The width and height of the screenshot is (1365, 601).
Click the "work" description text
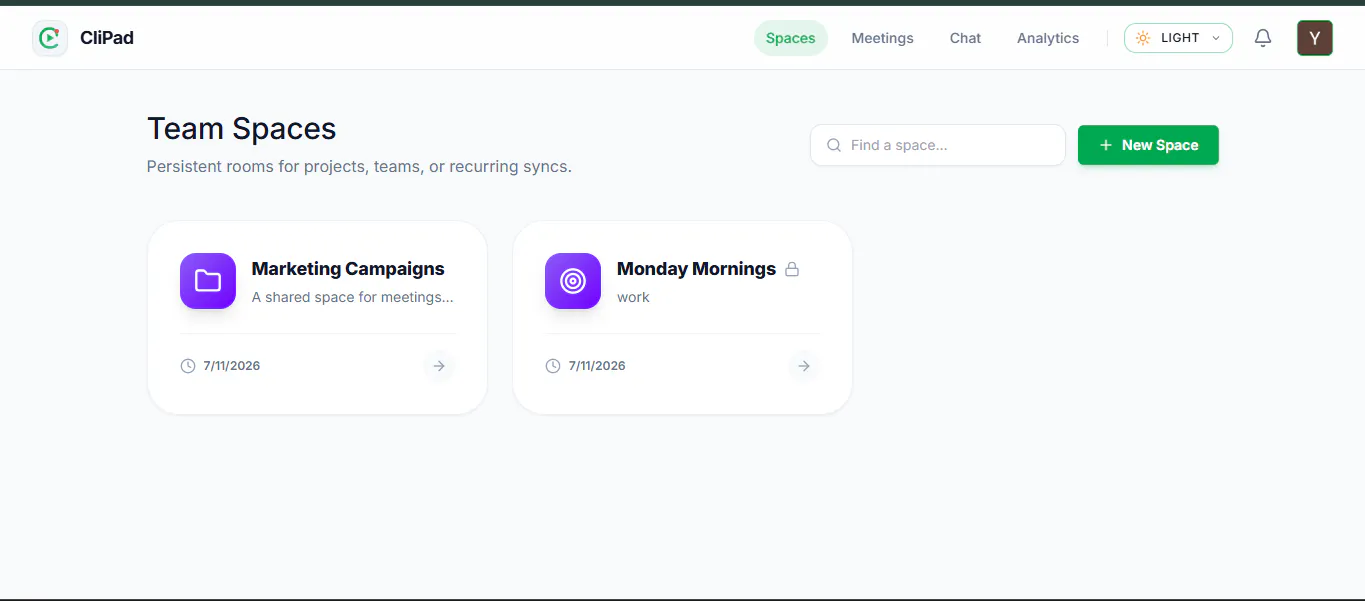coord(633,297)
